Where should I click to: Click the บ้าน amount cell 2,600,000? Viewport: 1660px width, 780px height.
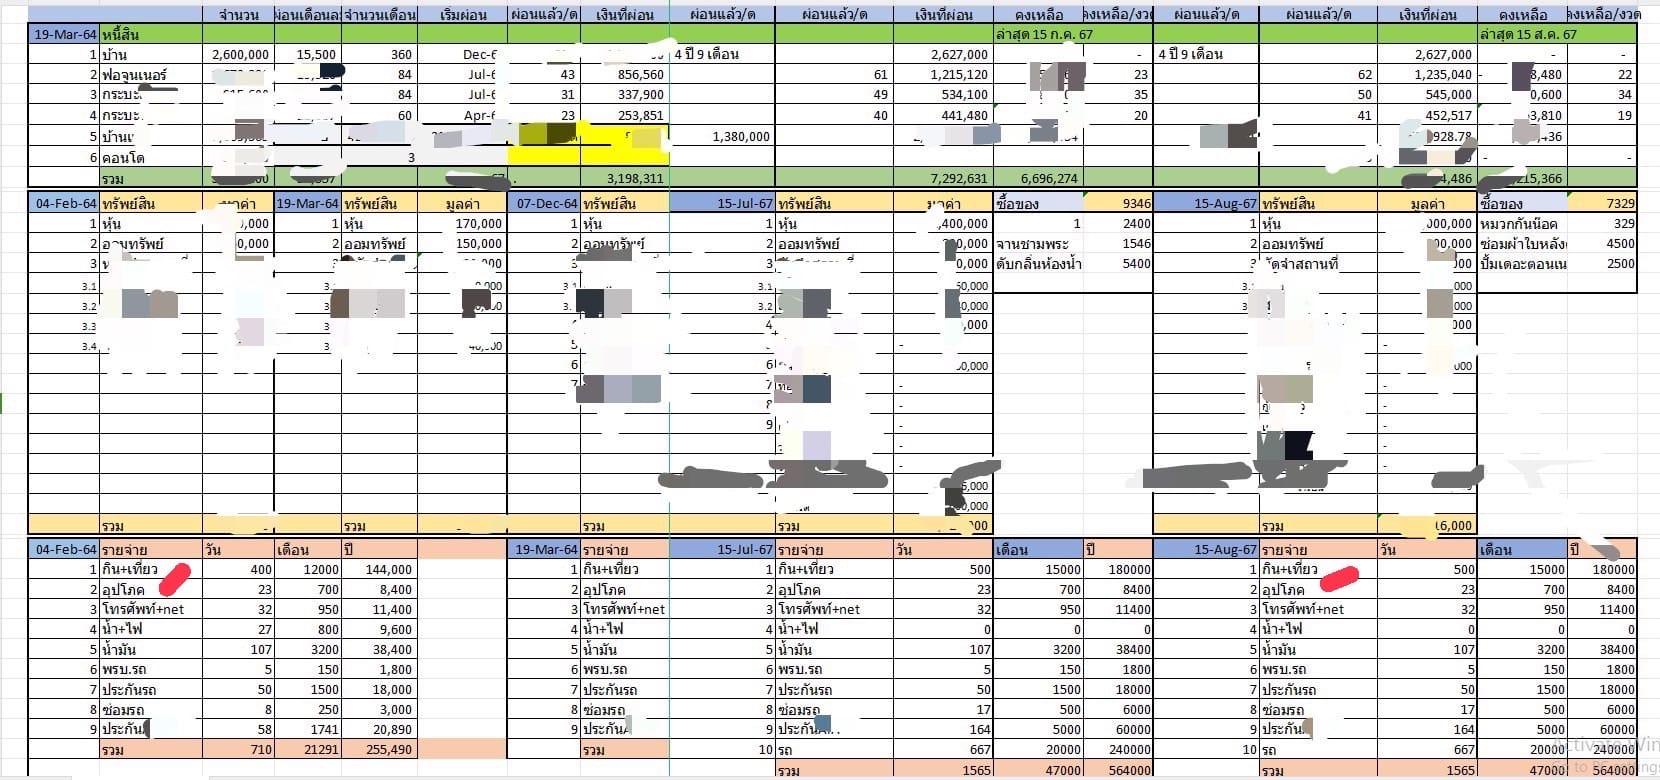pos(238,55)
